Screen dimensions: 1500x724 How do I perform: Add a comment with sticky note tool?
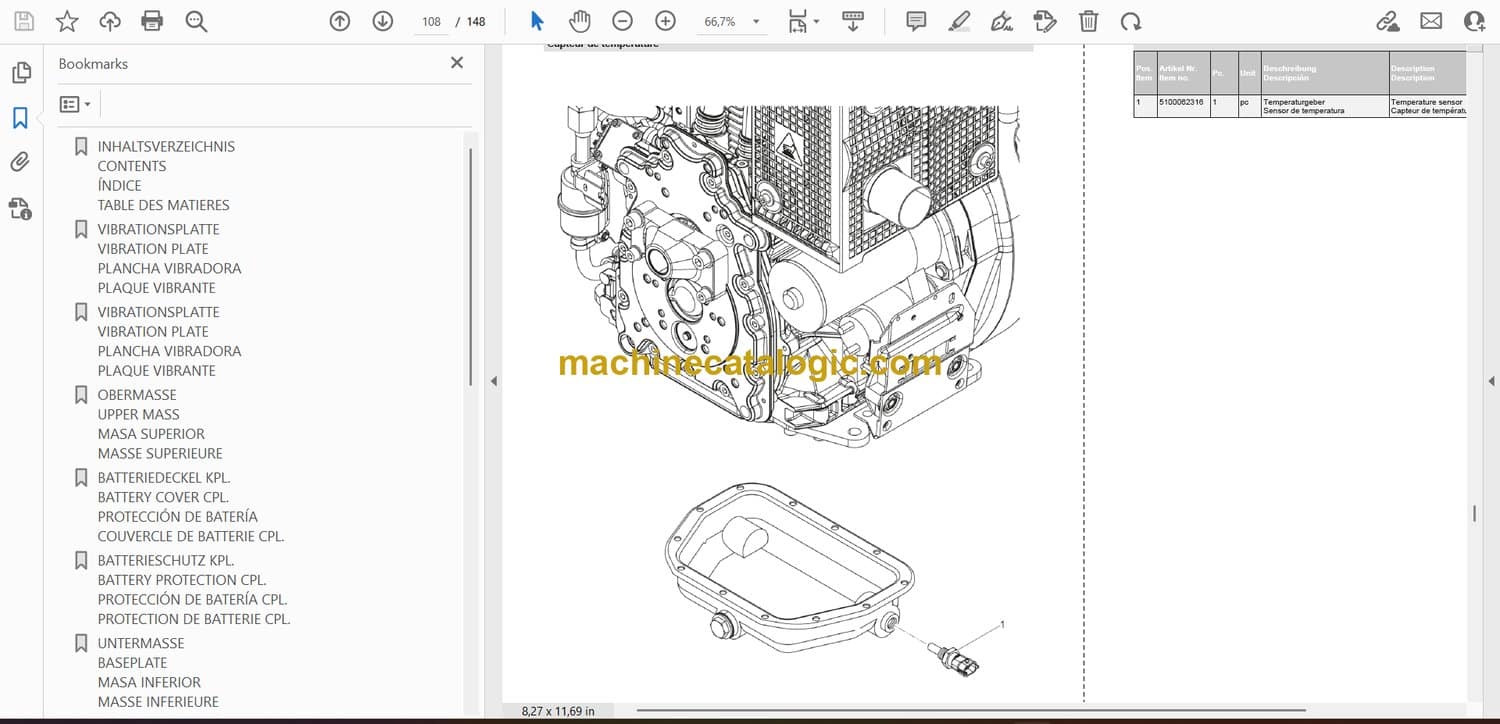coord(915,21)
